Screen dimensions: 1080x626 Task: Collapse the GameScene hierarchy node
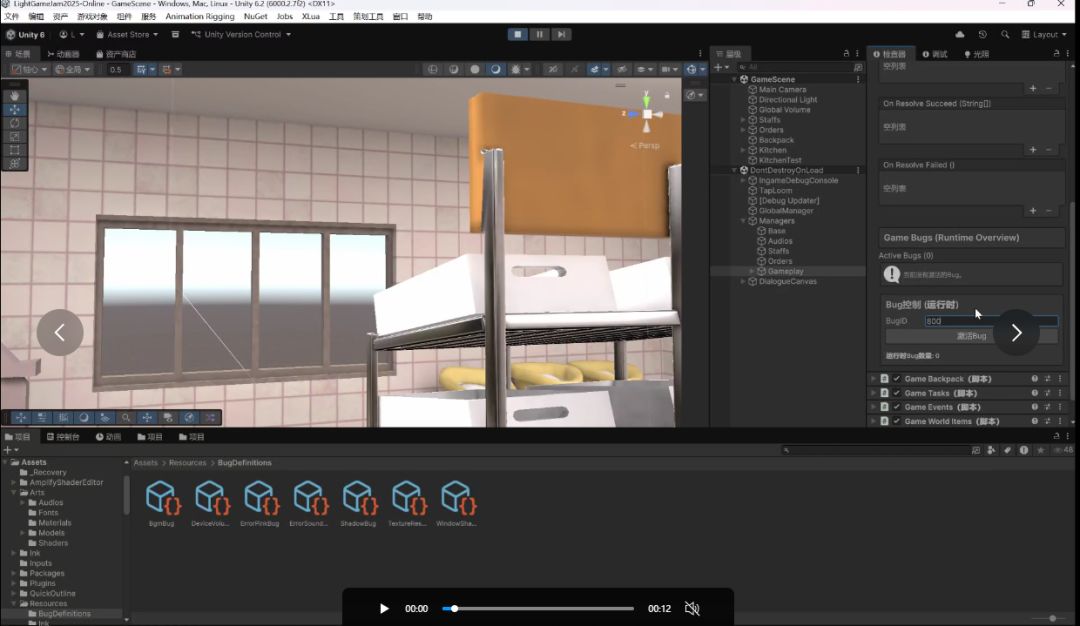(x=735, y=80)
